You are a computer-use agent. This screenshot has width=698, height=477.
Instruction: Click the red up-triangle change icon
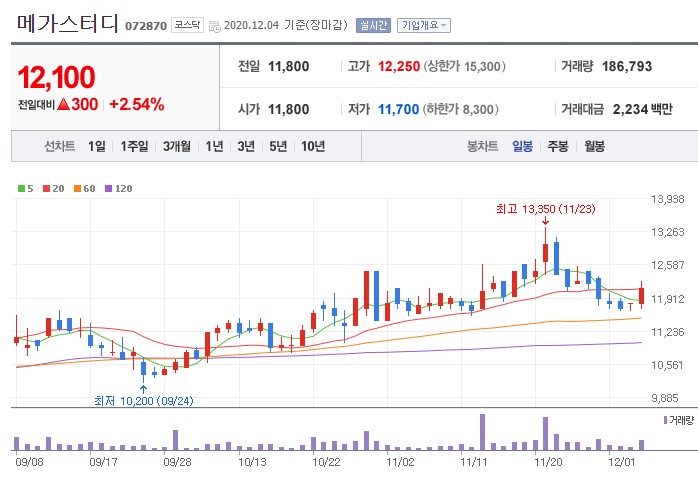pos(64,105)
